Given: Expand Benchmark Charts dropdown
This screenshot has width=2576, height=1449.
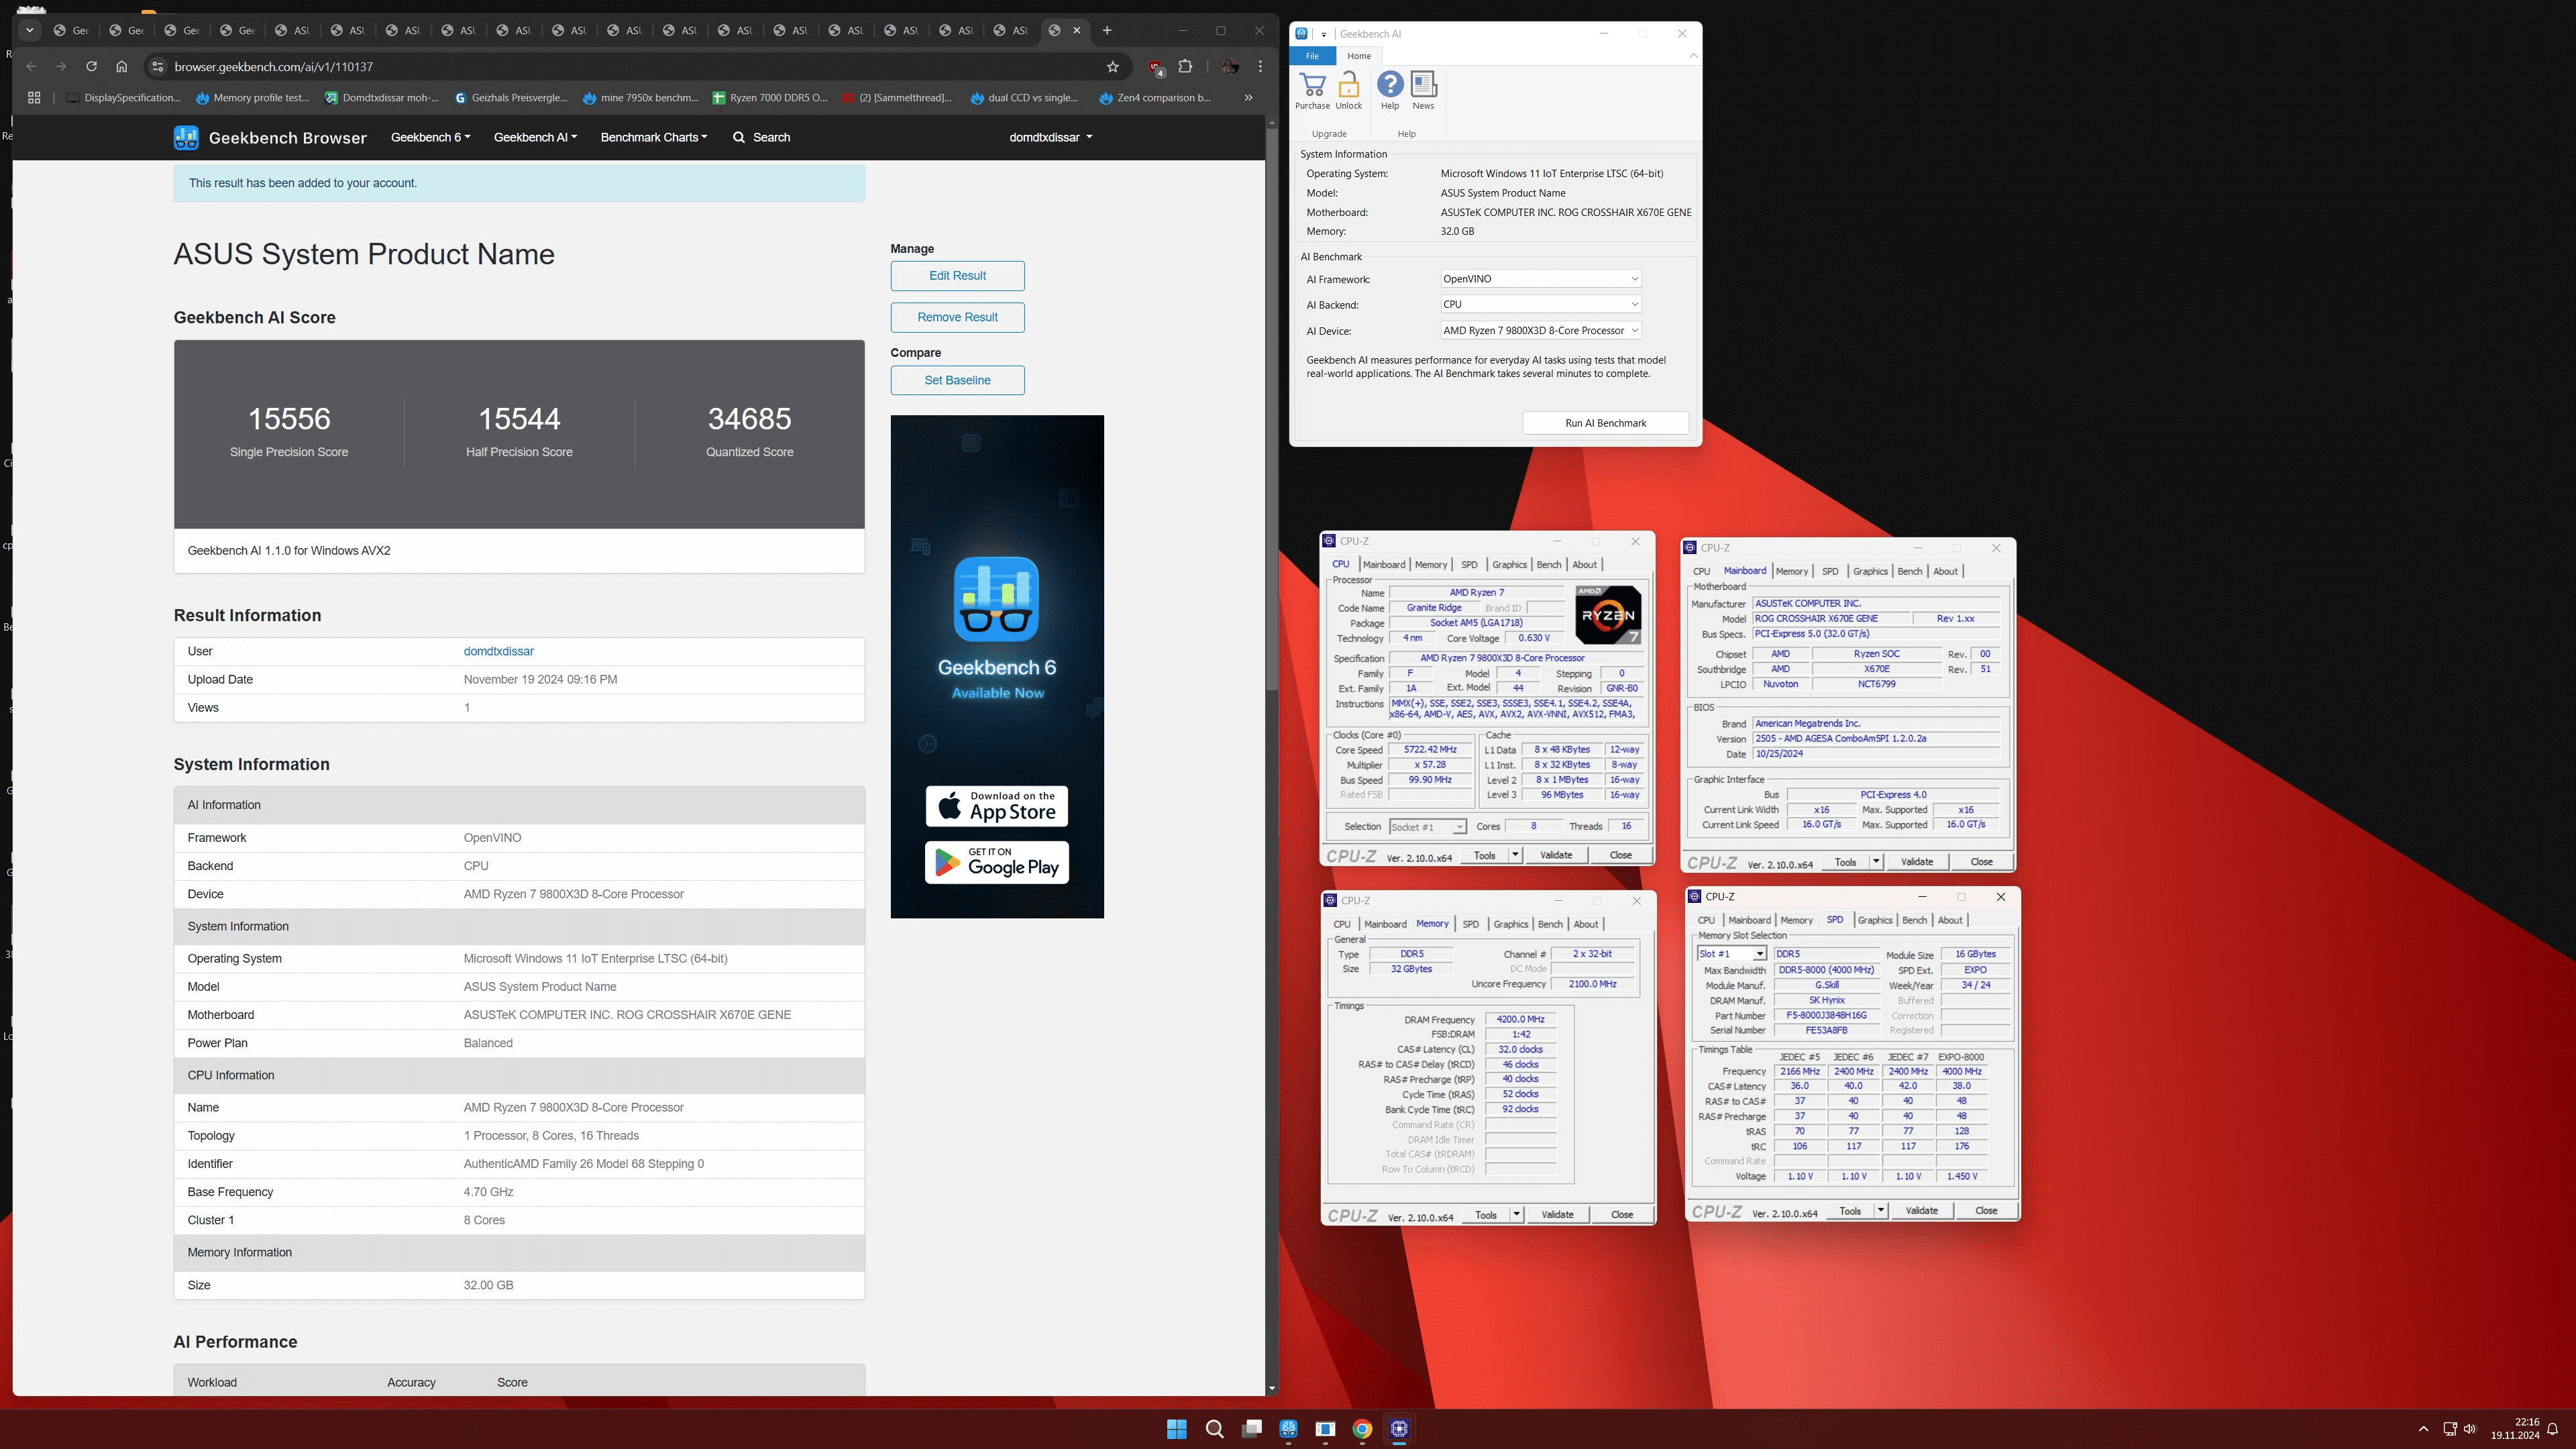Looking at the screenshot, I should 654,138.
